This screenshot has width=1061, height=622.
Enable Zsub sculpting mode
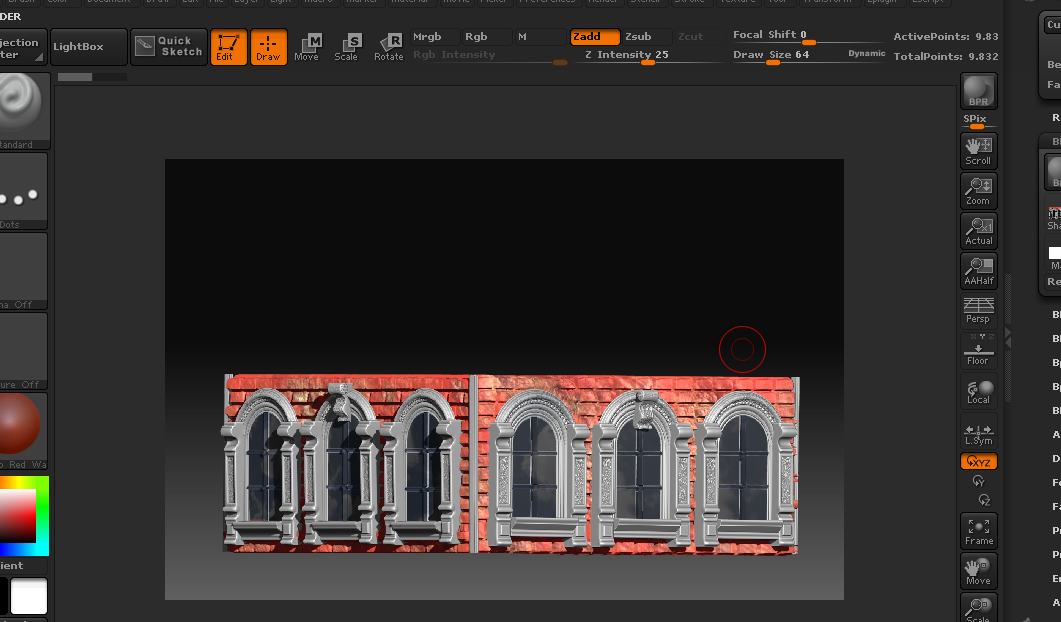point(638,37)
